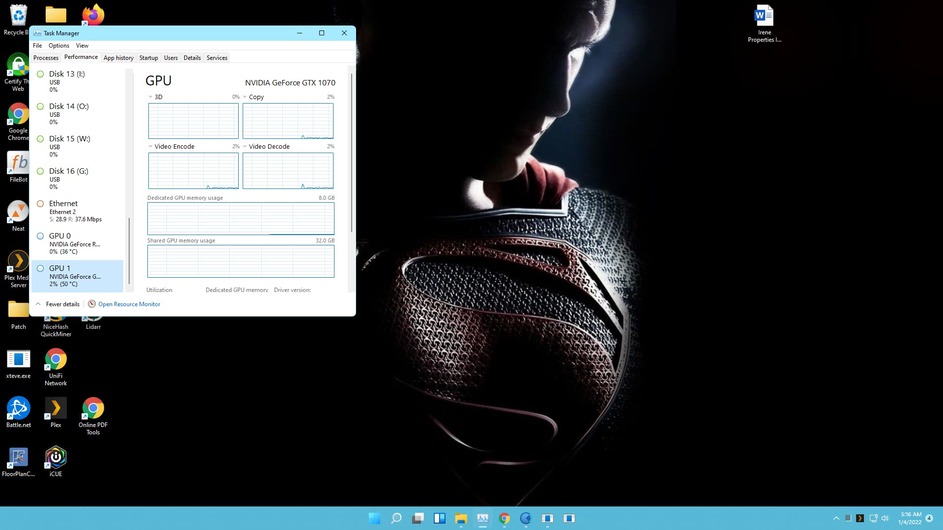Open the Options menu in Task Manager
Viewport: 943px width, 530px height.
point(58,45)
